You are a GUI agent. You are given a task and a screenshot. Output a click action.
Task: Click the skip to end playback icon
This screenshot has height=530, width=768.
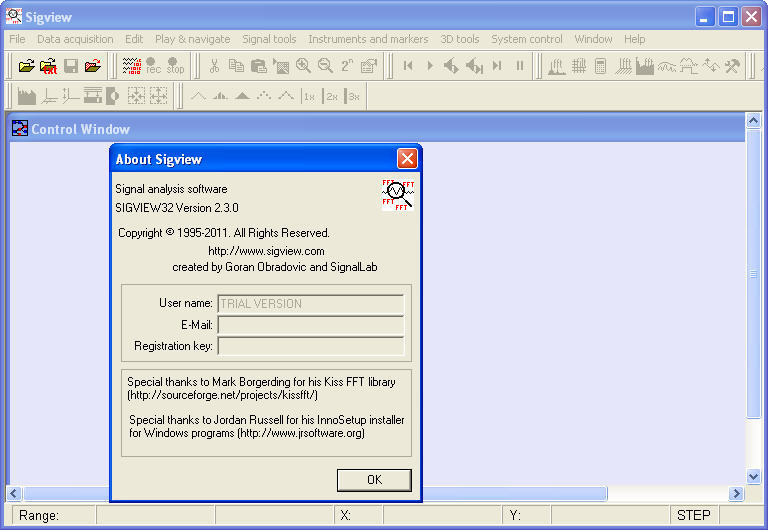(497, 66)
